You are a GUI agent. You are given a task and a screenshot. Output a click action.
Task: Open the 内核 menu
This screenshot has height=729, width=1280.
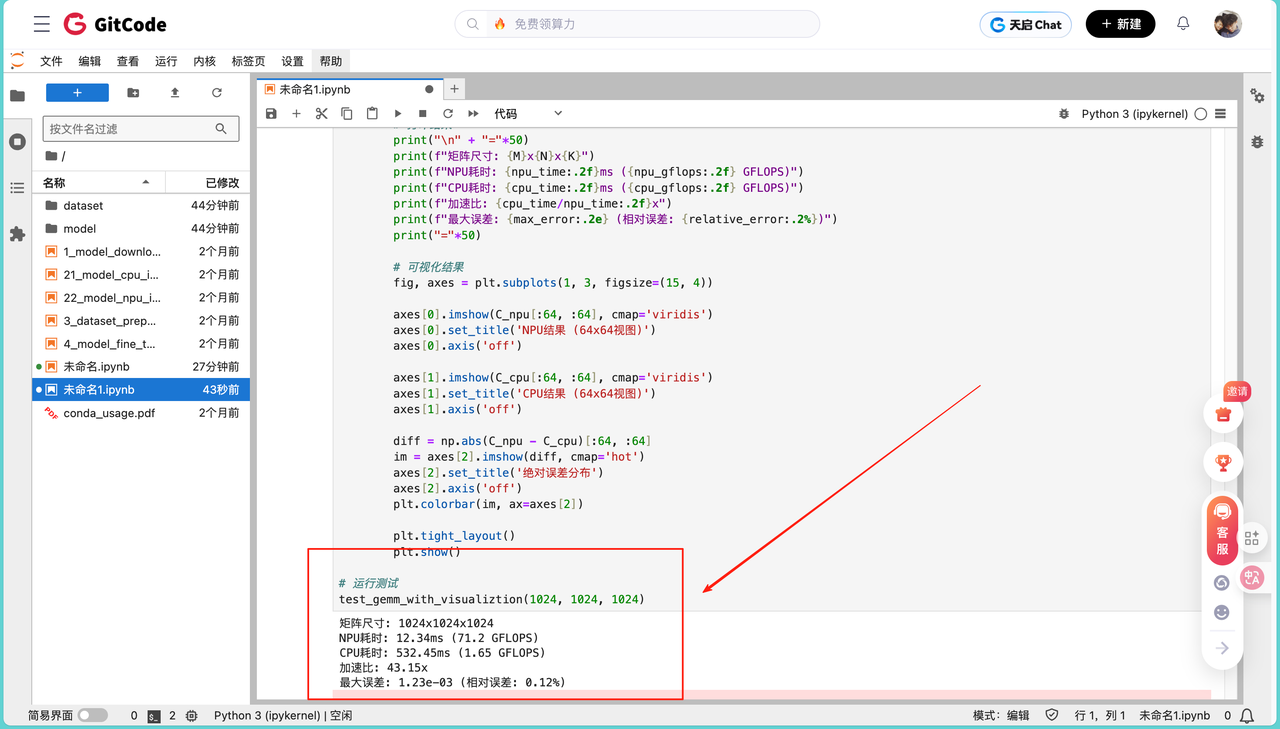click(204, 61)
